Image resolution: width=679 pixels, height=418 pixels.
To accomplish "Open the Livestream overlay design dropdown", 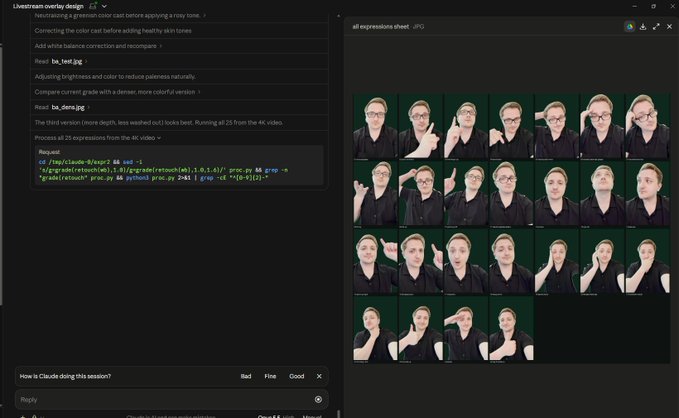I will click(x=104, y=6).
